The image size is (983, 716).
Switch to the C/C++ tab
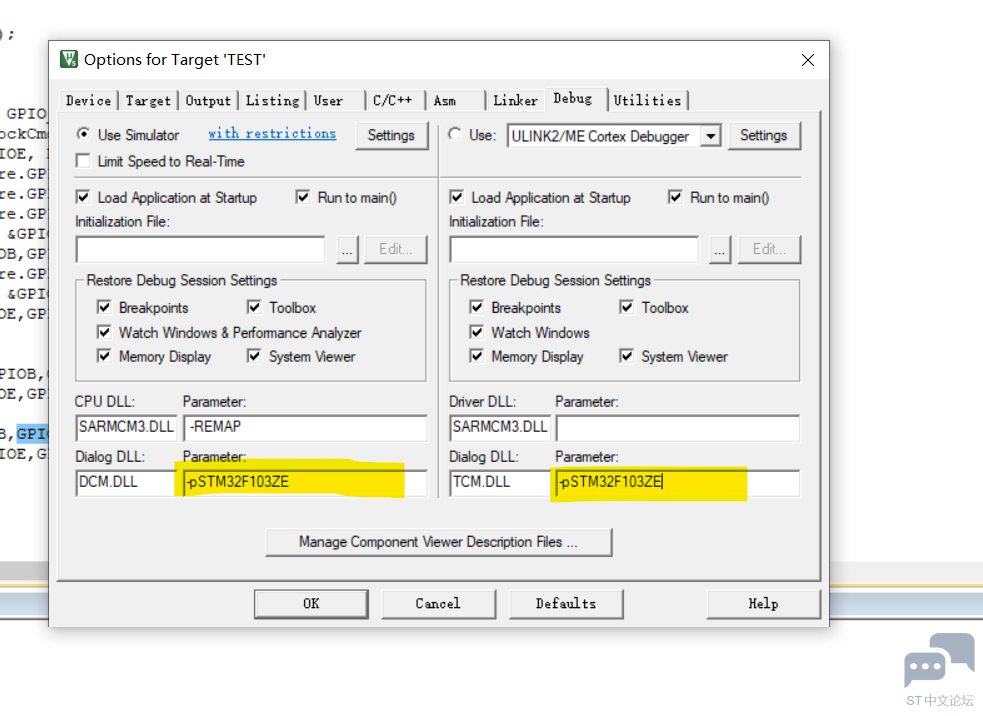[395, 100]
